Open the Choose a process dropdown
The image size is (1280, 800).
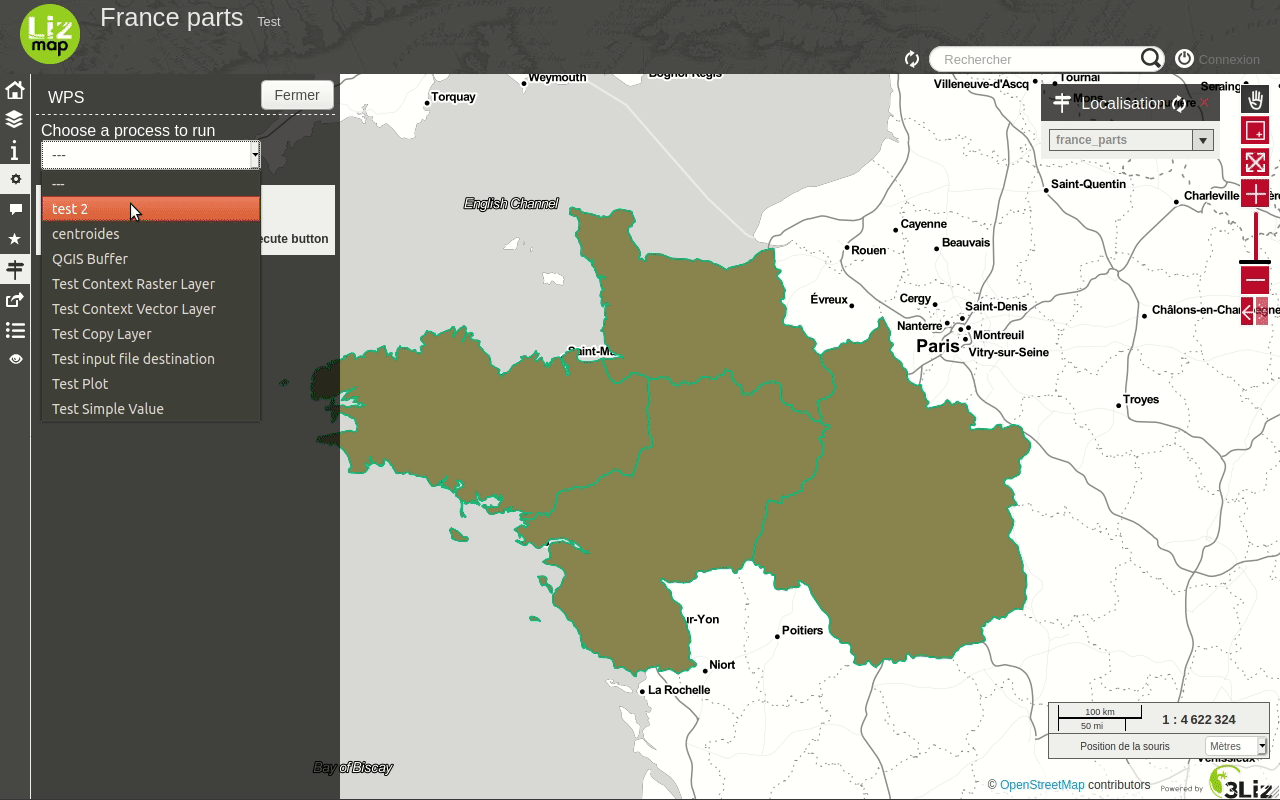click(x=151, y=155)
